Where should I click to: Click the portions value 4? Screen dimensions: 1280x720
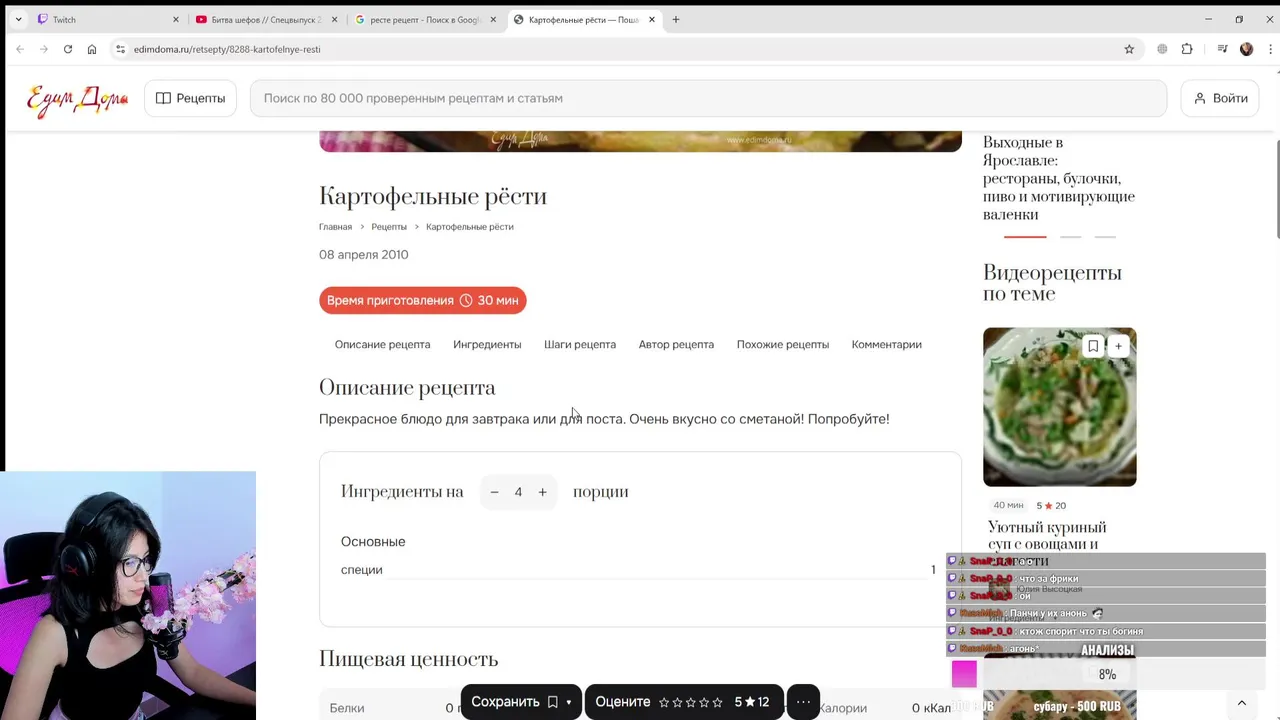point(518,492)
